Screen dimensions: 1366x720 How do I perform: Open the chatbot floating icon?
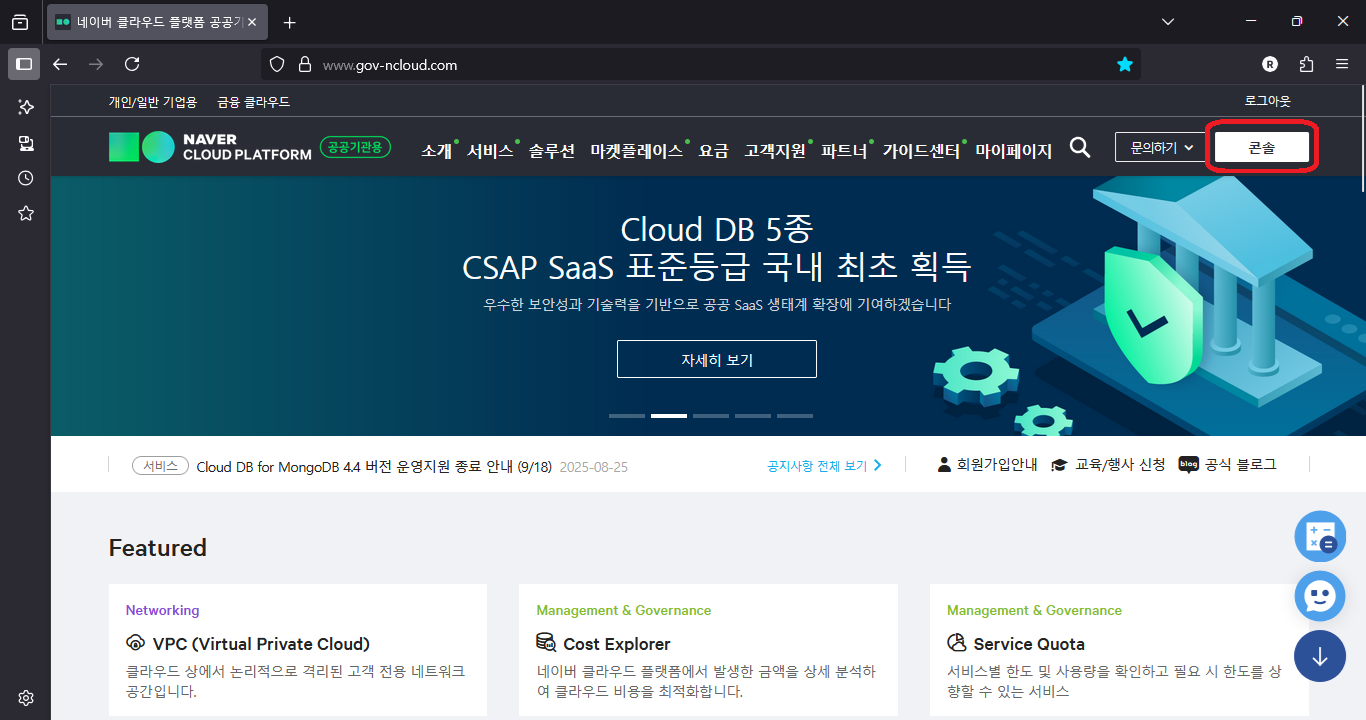click(1320, 597)
